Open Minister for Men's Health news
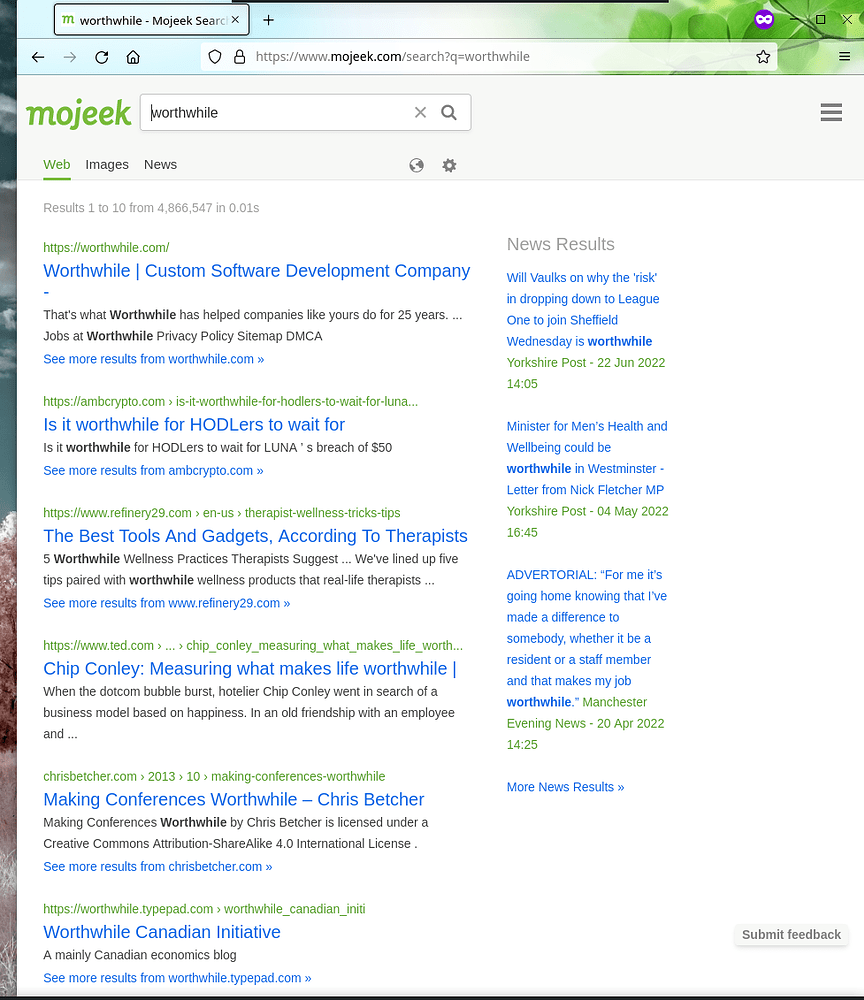This screenshot has height=1000, width=864. (587, 458)
